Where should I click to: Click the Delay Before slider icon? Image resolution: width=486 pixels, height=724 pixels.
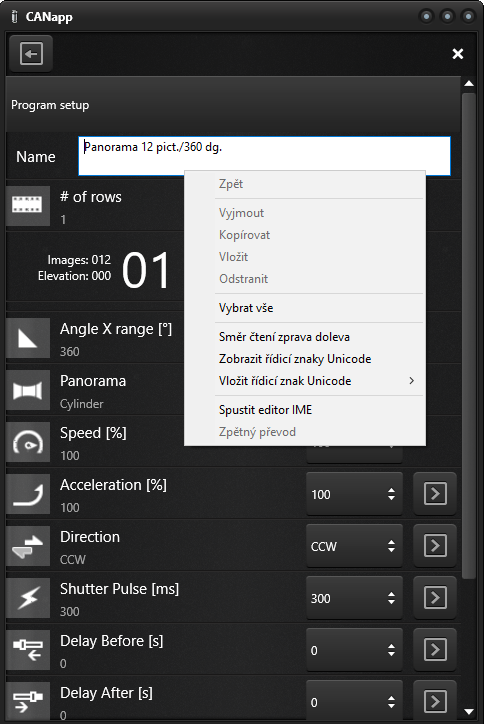point(28,650)
